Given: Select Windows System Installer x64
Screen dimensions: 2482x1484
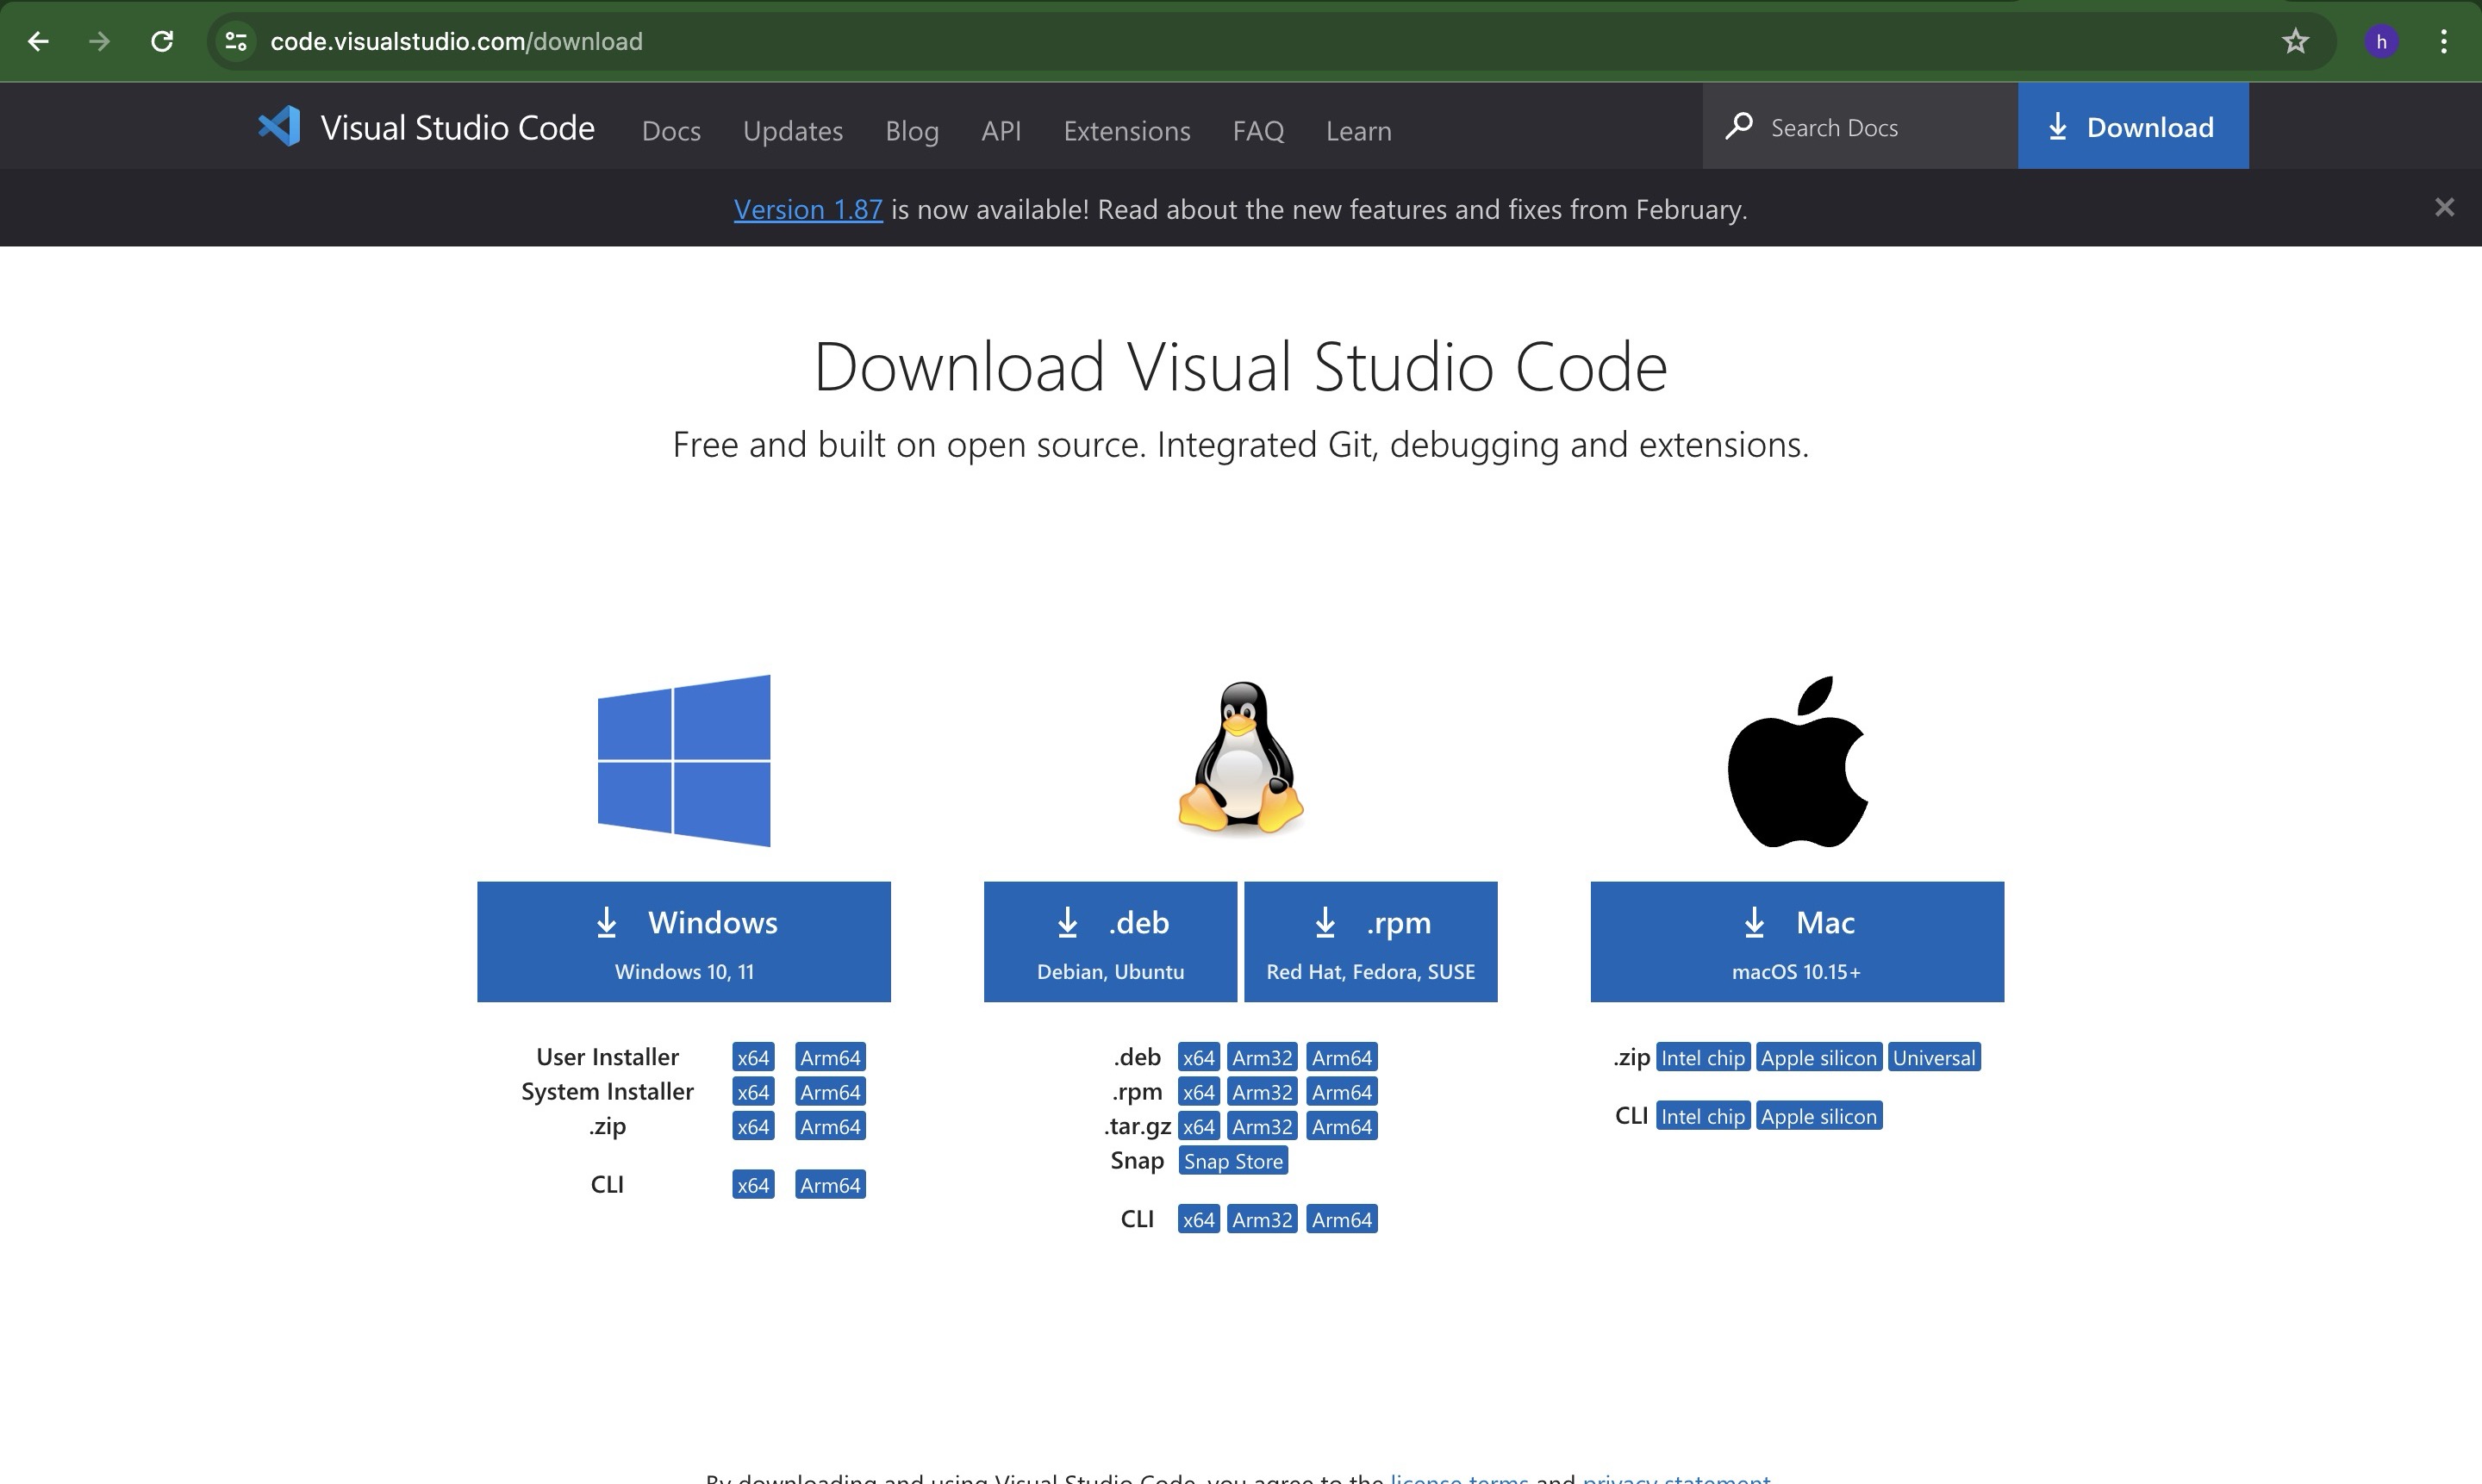Looking at the screenshot, I should click(x=753, y=1092).
